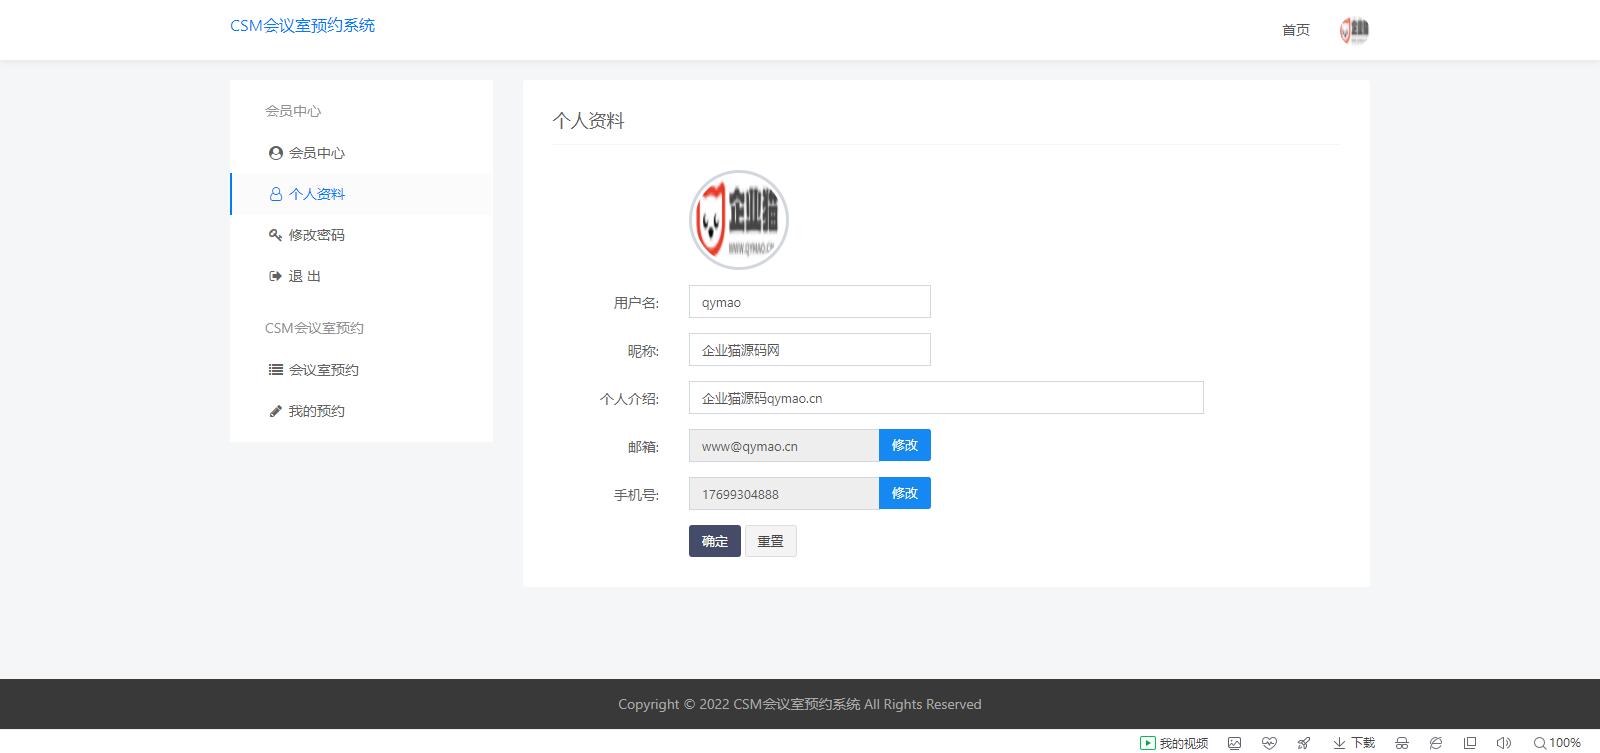Open 我的预约 in the sidebar
The image size is (1600, 753).
click(x=361, y=411)
